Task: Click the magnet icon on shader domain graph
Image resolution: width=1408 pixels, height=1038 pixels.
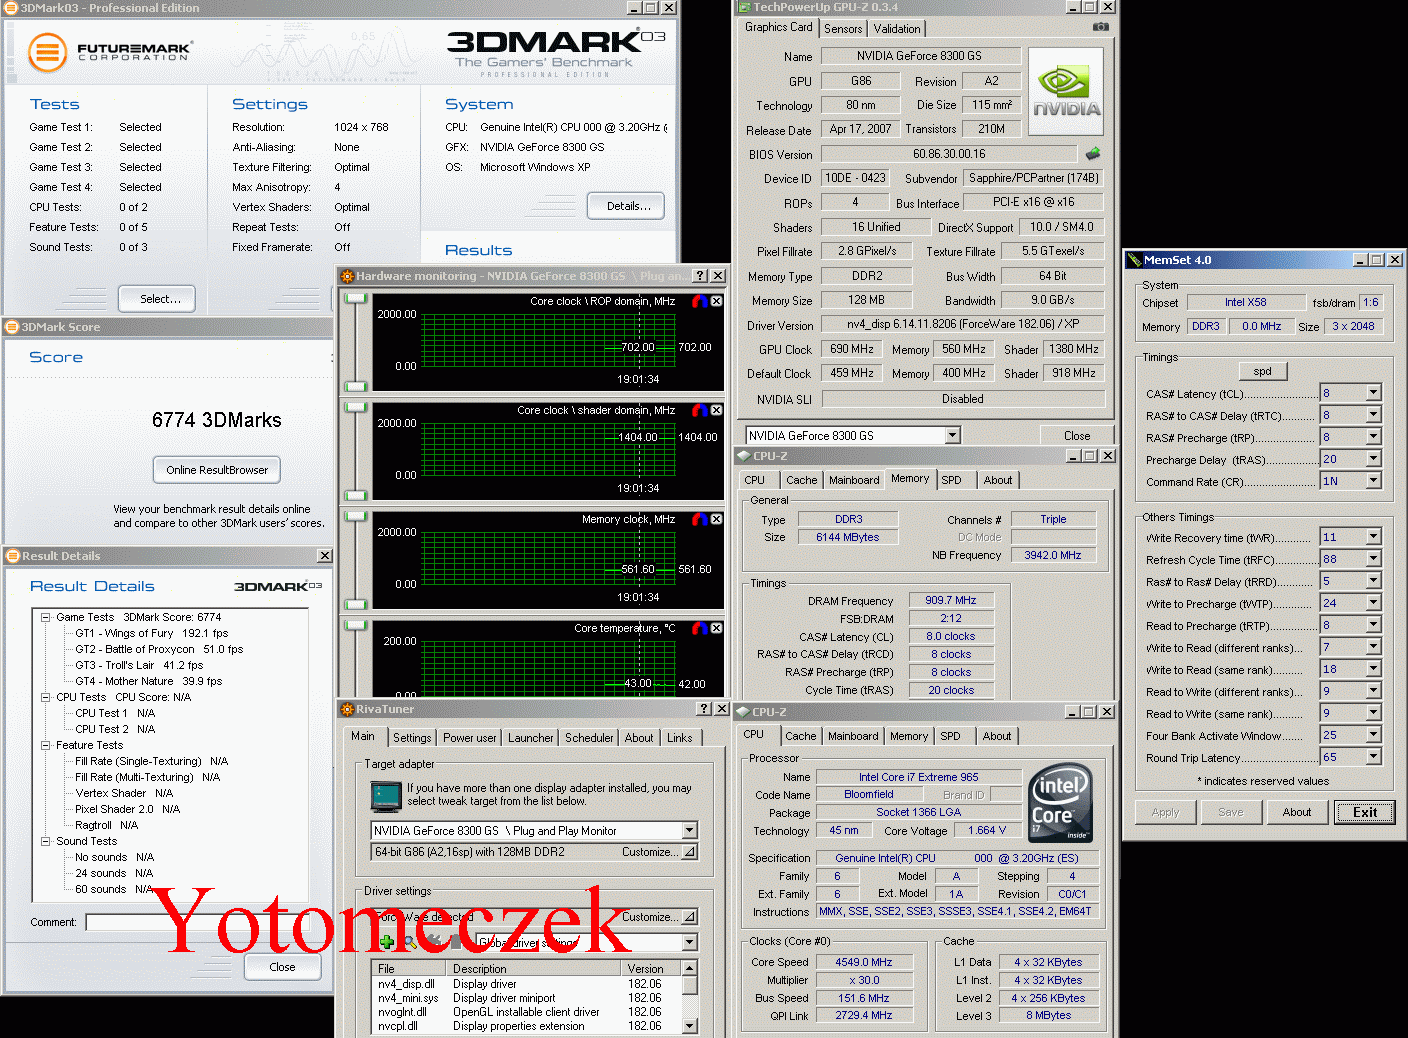Action: [x=700, y=410]
